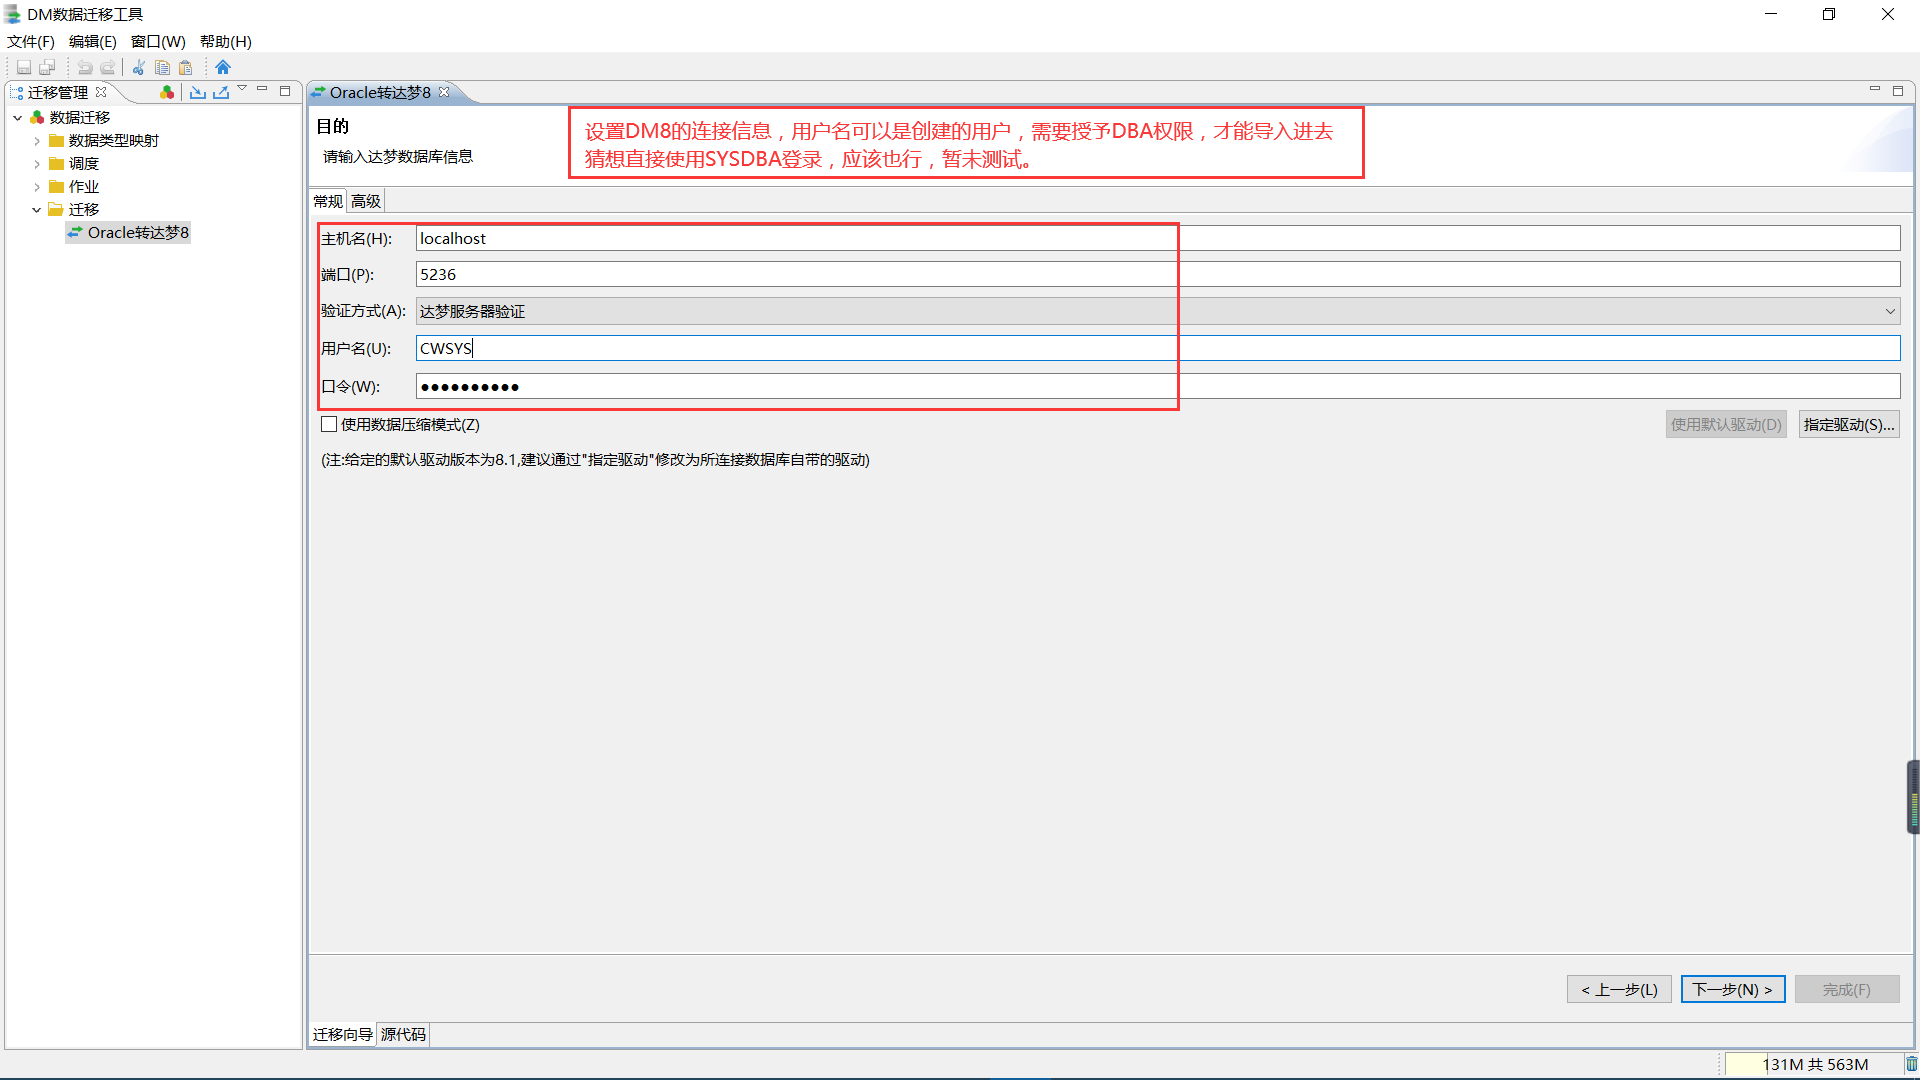Open the 文件(F) menu
Screen dimensions: 1920x1080
30,41
